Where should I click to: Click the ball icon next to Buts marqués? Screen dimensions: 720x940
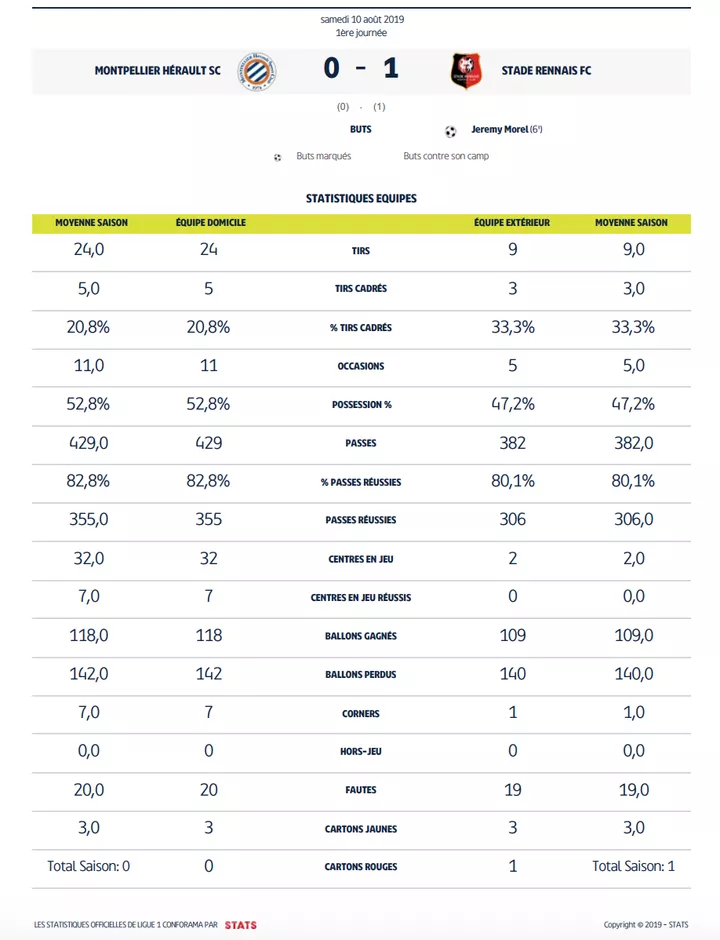coord(278,157)
